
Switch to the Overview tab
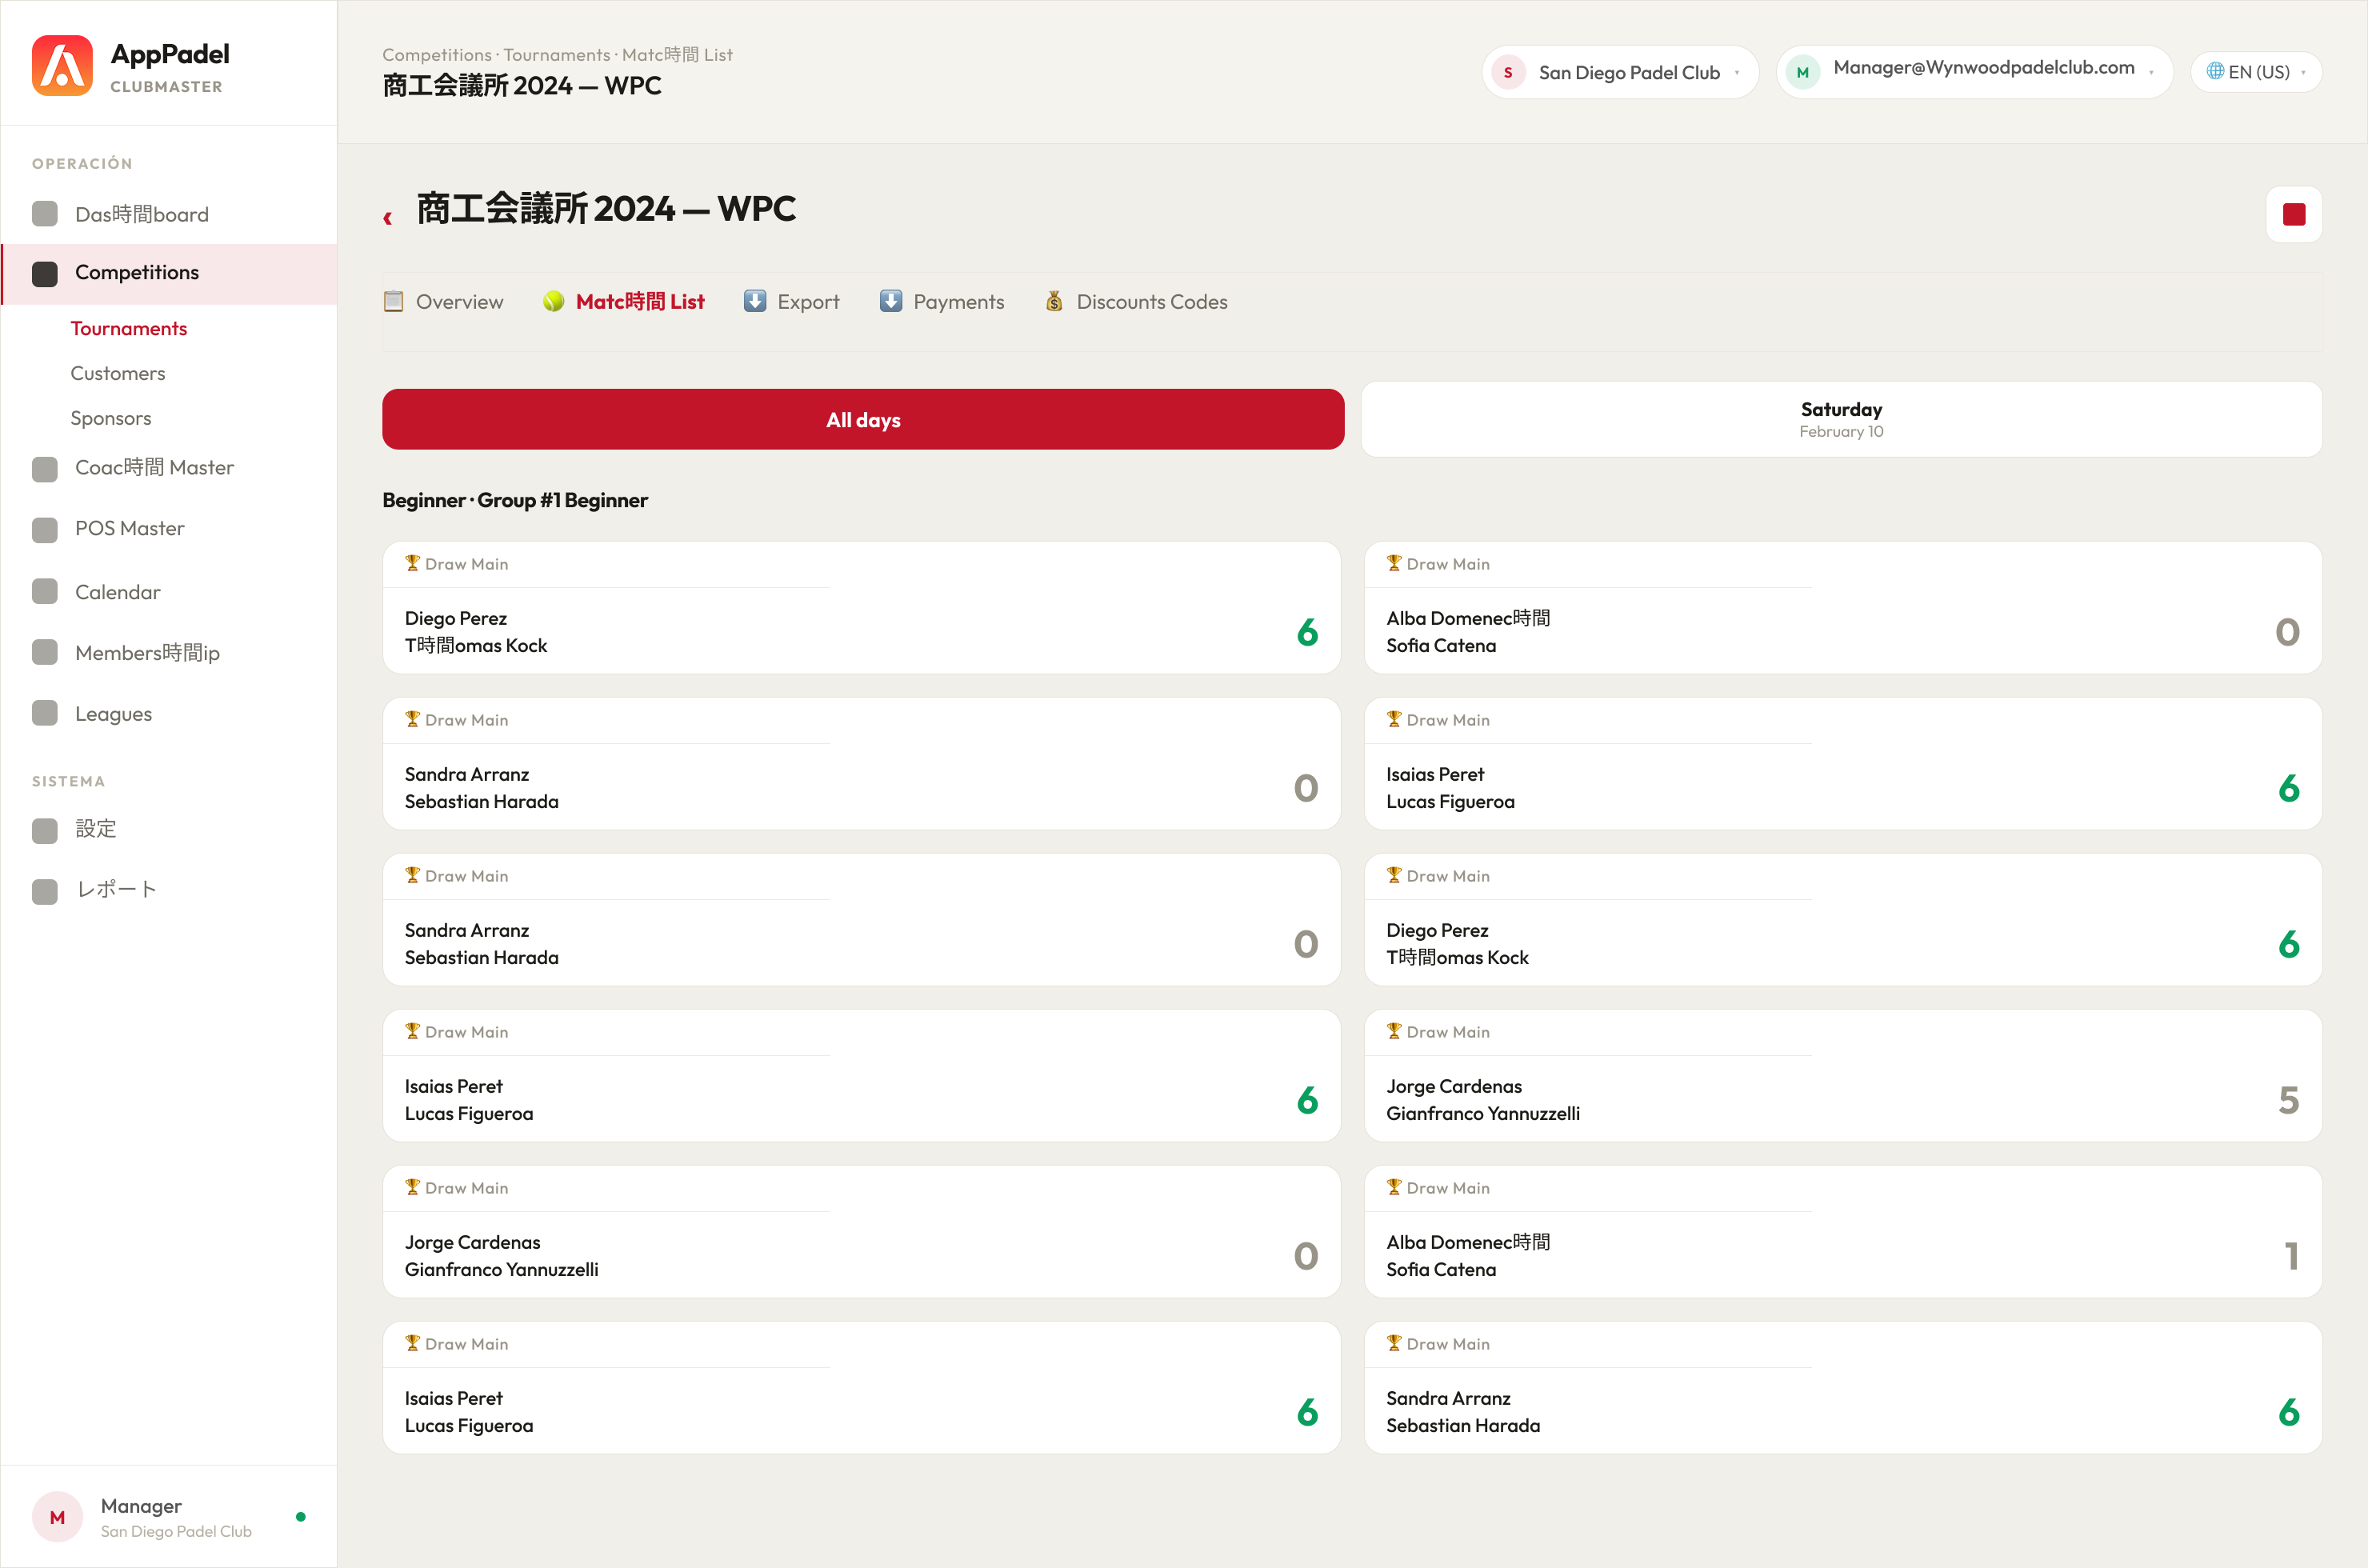click(444, 301)
